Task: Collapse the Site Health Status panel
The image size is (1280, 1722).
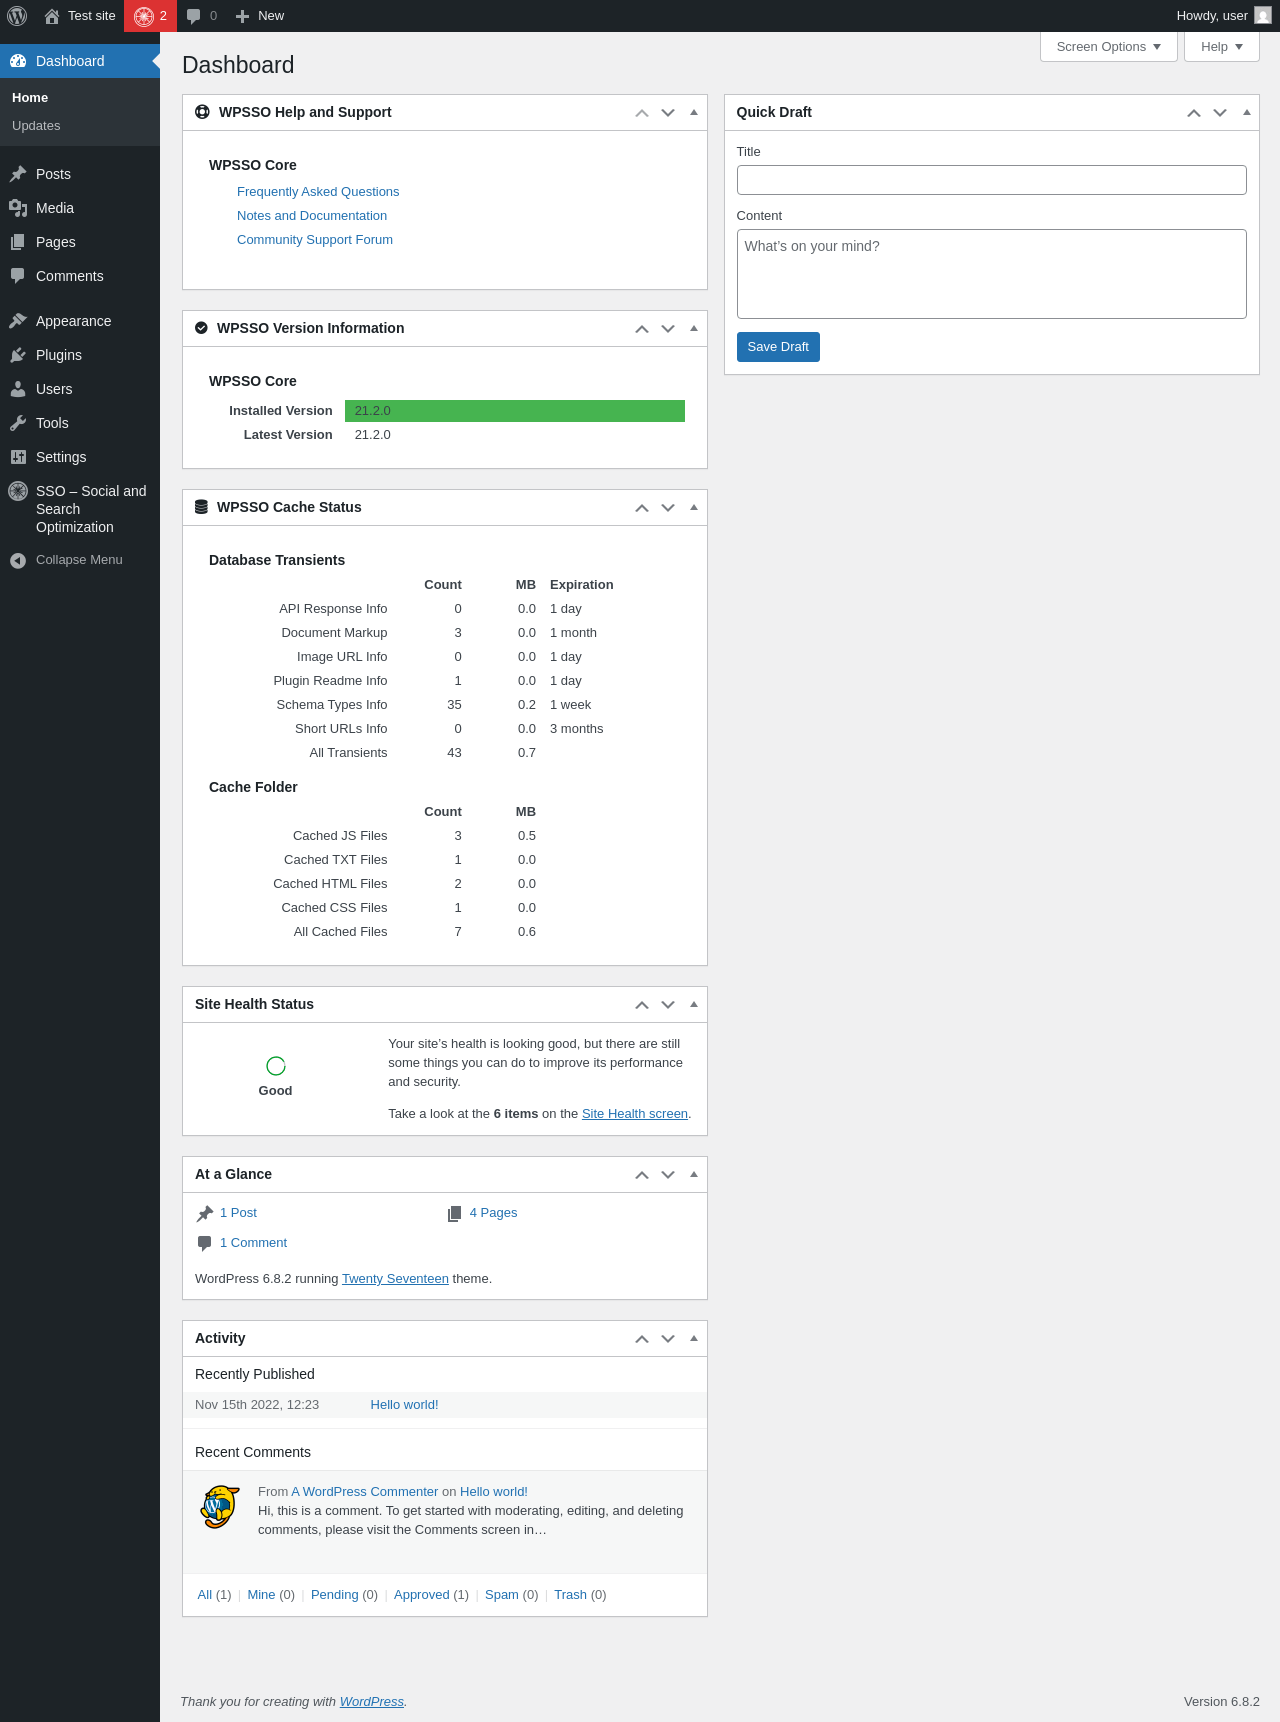Action: coord(694,1004)
